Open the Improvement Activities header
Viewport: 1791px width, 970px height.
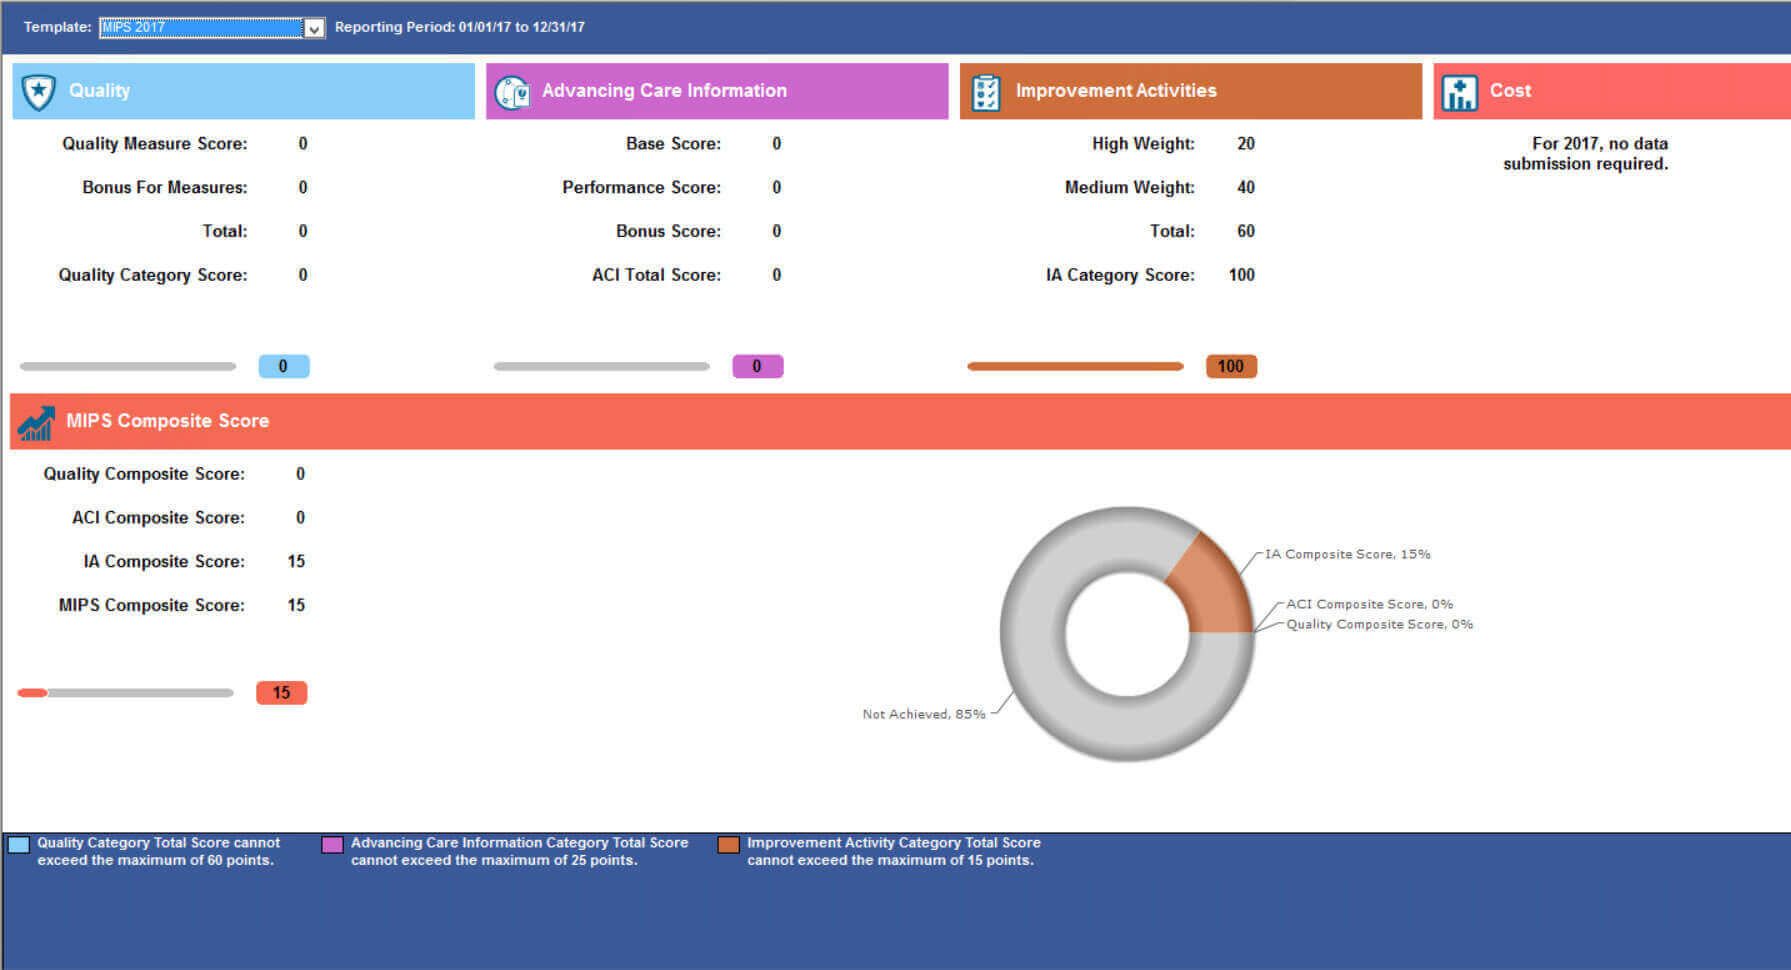click(x=1191, y=91)
